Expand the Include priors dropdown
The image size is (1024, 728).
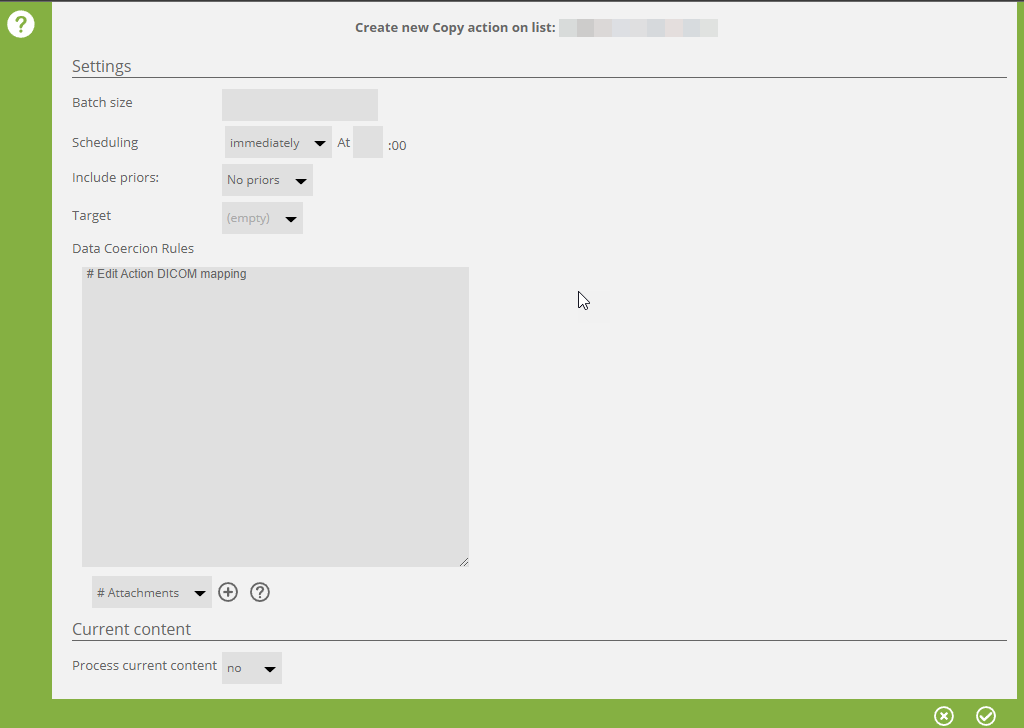tap(267, 180)
